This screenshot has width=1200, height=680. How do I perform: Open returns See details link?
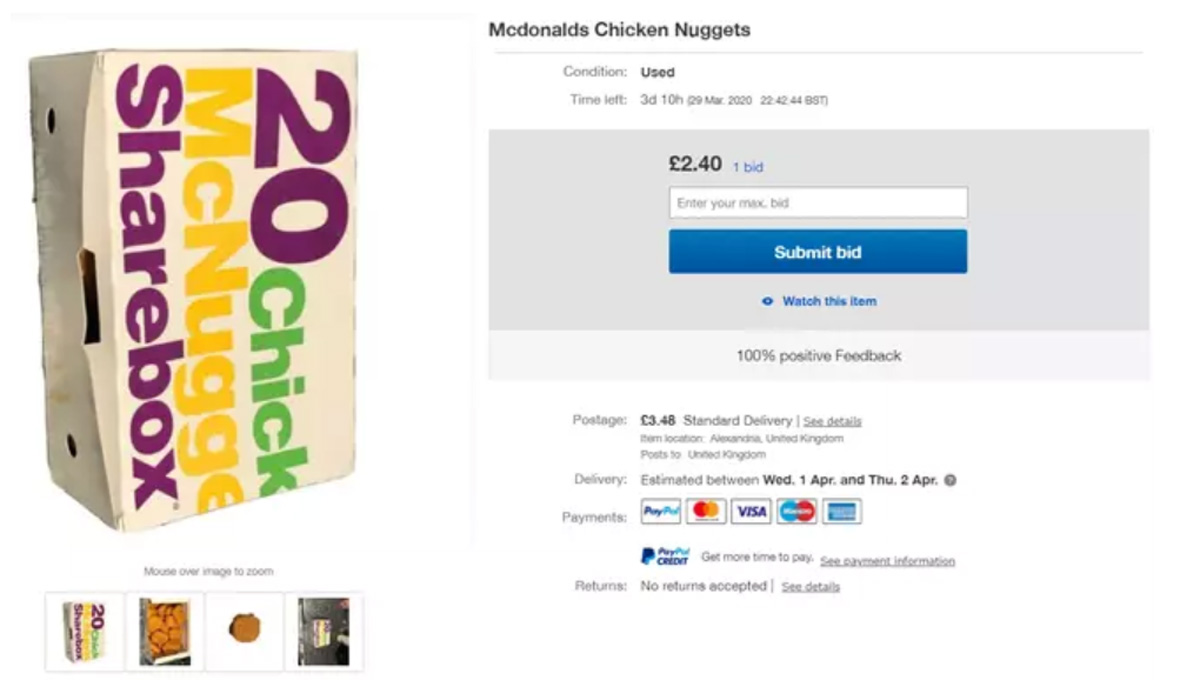coord(810,587)
